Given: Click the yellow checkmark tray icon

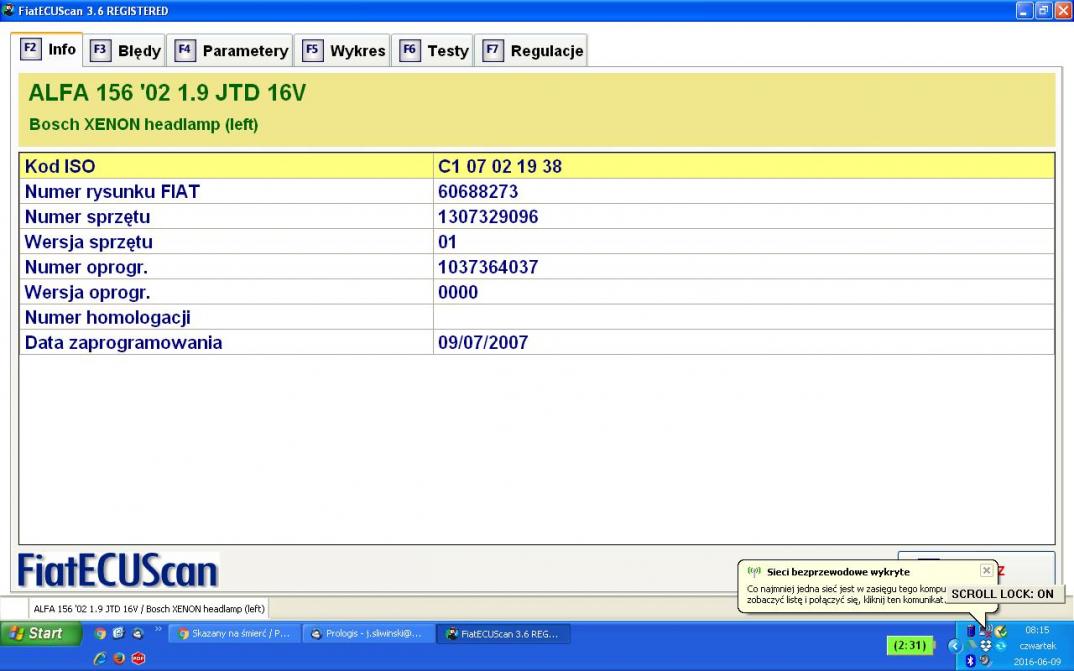Looking at the screenshot, I should [x=1001, y=631].
